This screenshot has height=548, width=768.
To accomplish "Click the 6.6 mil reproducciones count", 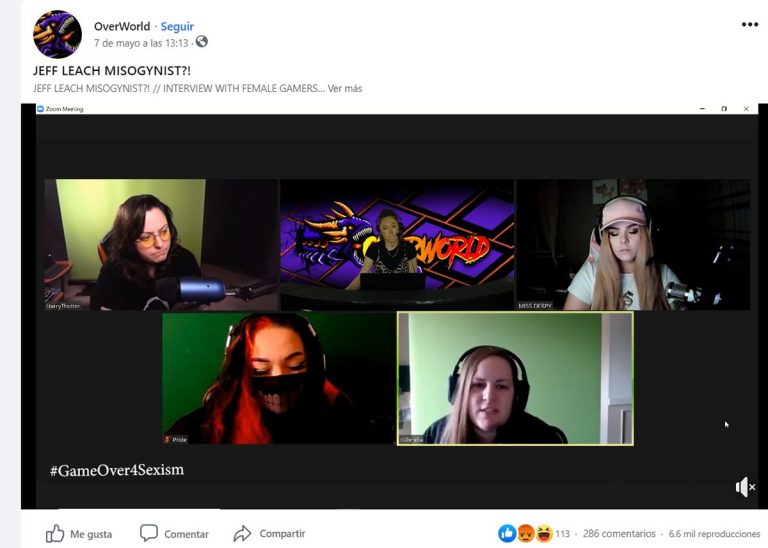I will coord(714,534).
